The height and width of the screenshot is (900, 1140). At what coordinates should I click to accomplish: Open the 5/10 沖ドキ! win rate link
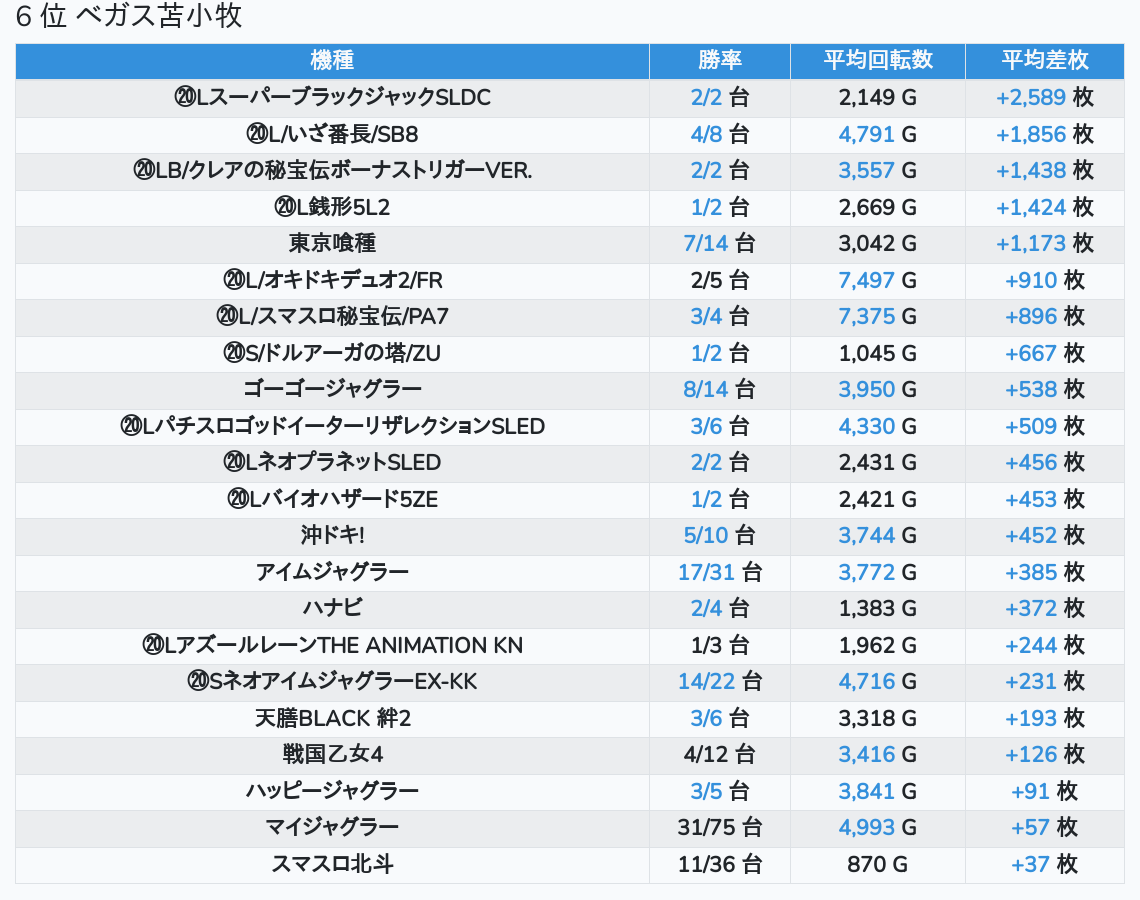(706, 536)
